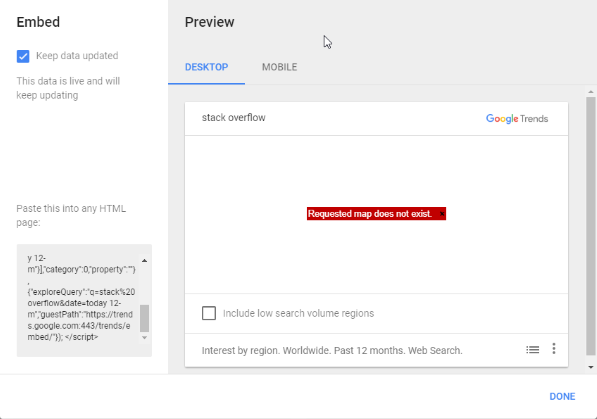Open the three-dot more options menu

[554, 349]
